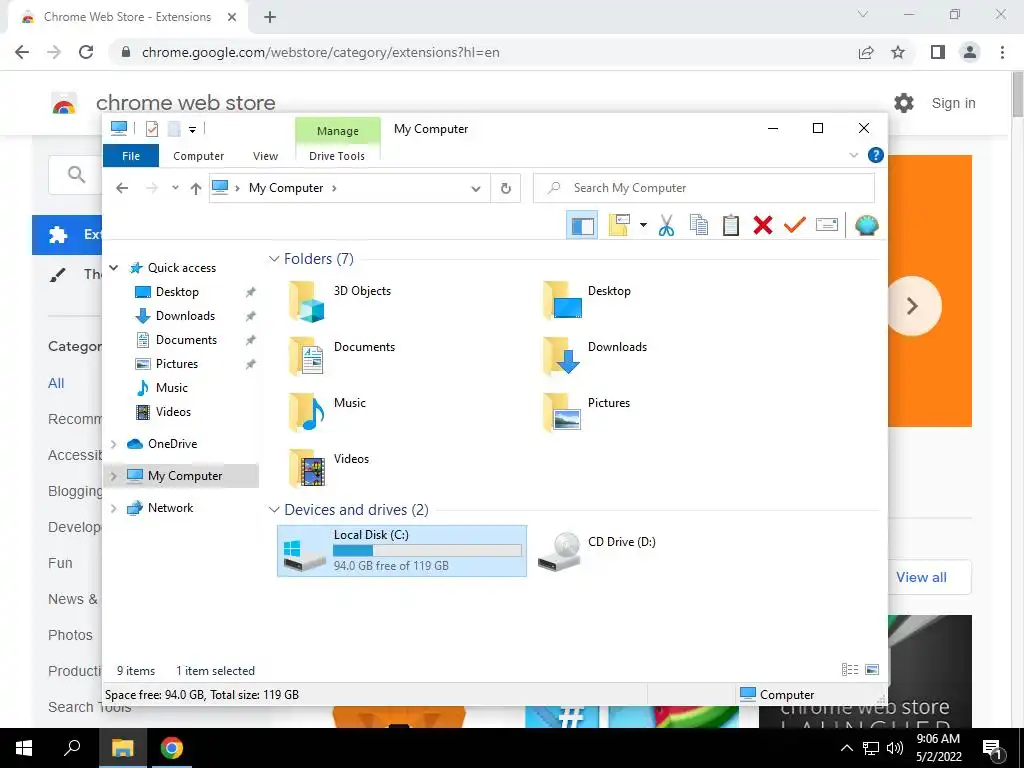Viewport: 1024px width, 768px height.
Task: Switch to large icons view in status bar
Action: [x=872, y=669]
